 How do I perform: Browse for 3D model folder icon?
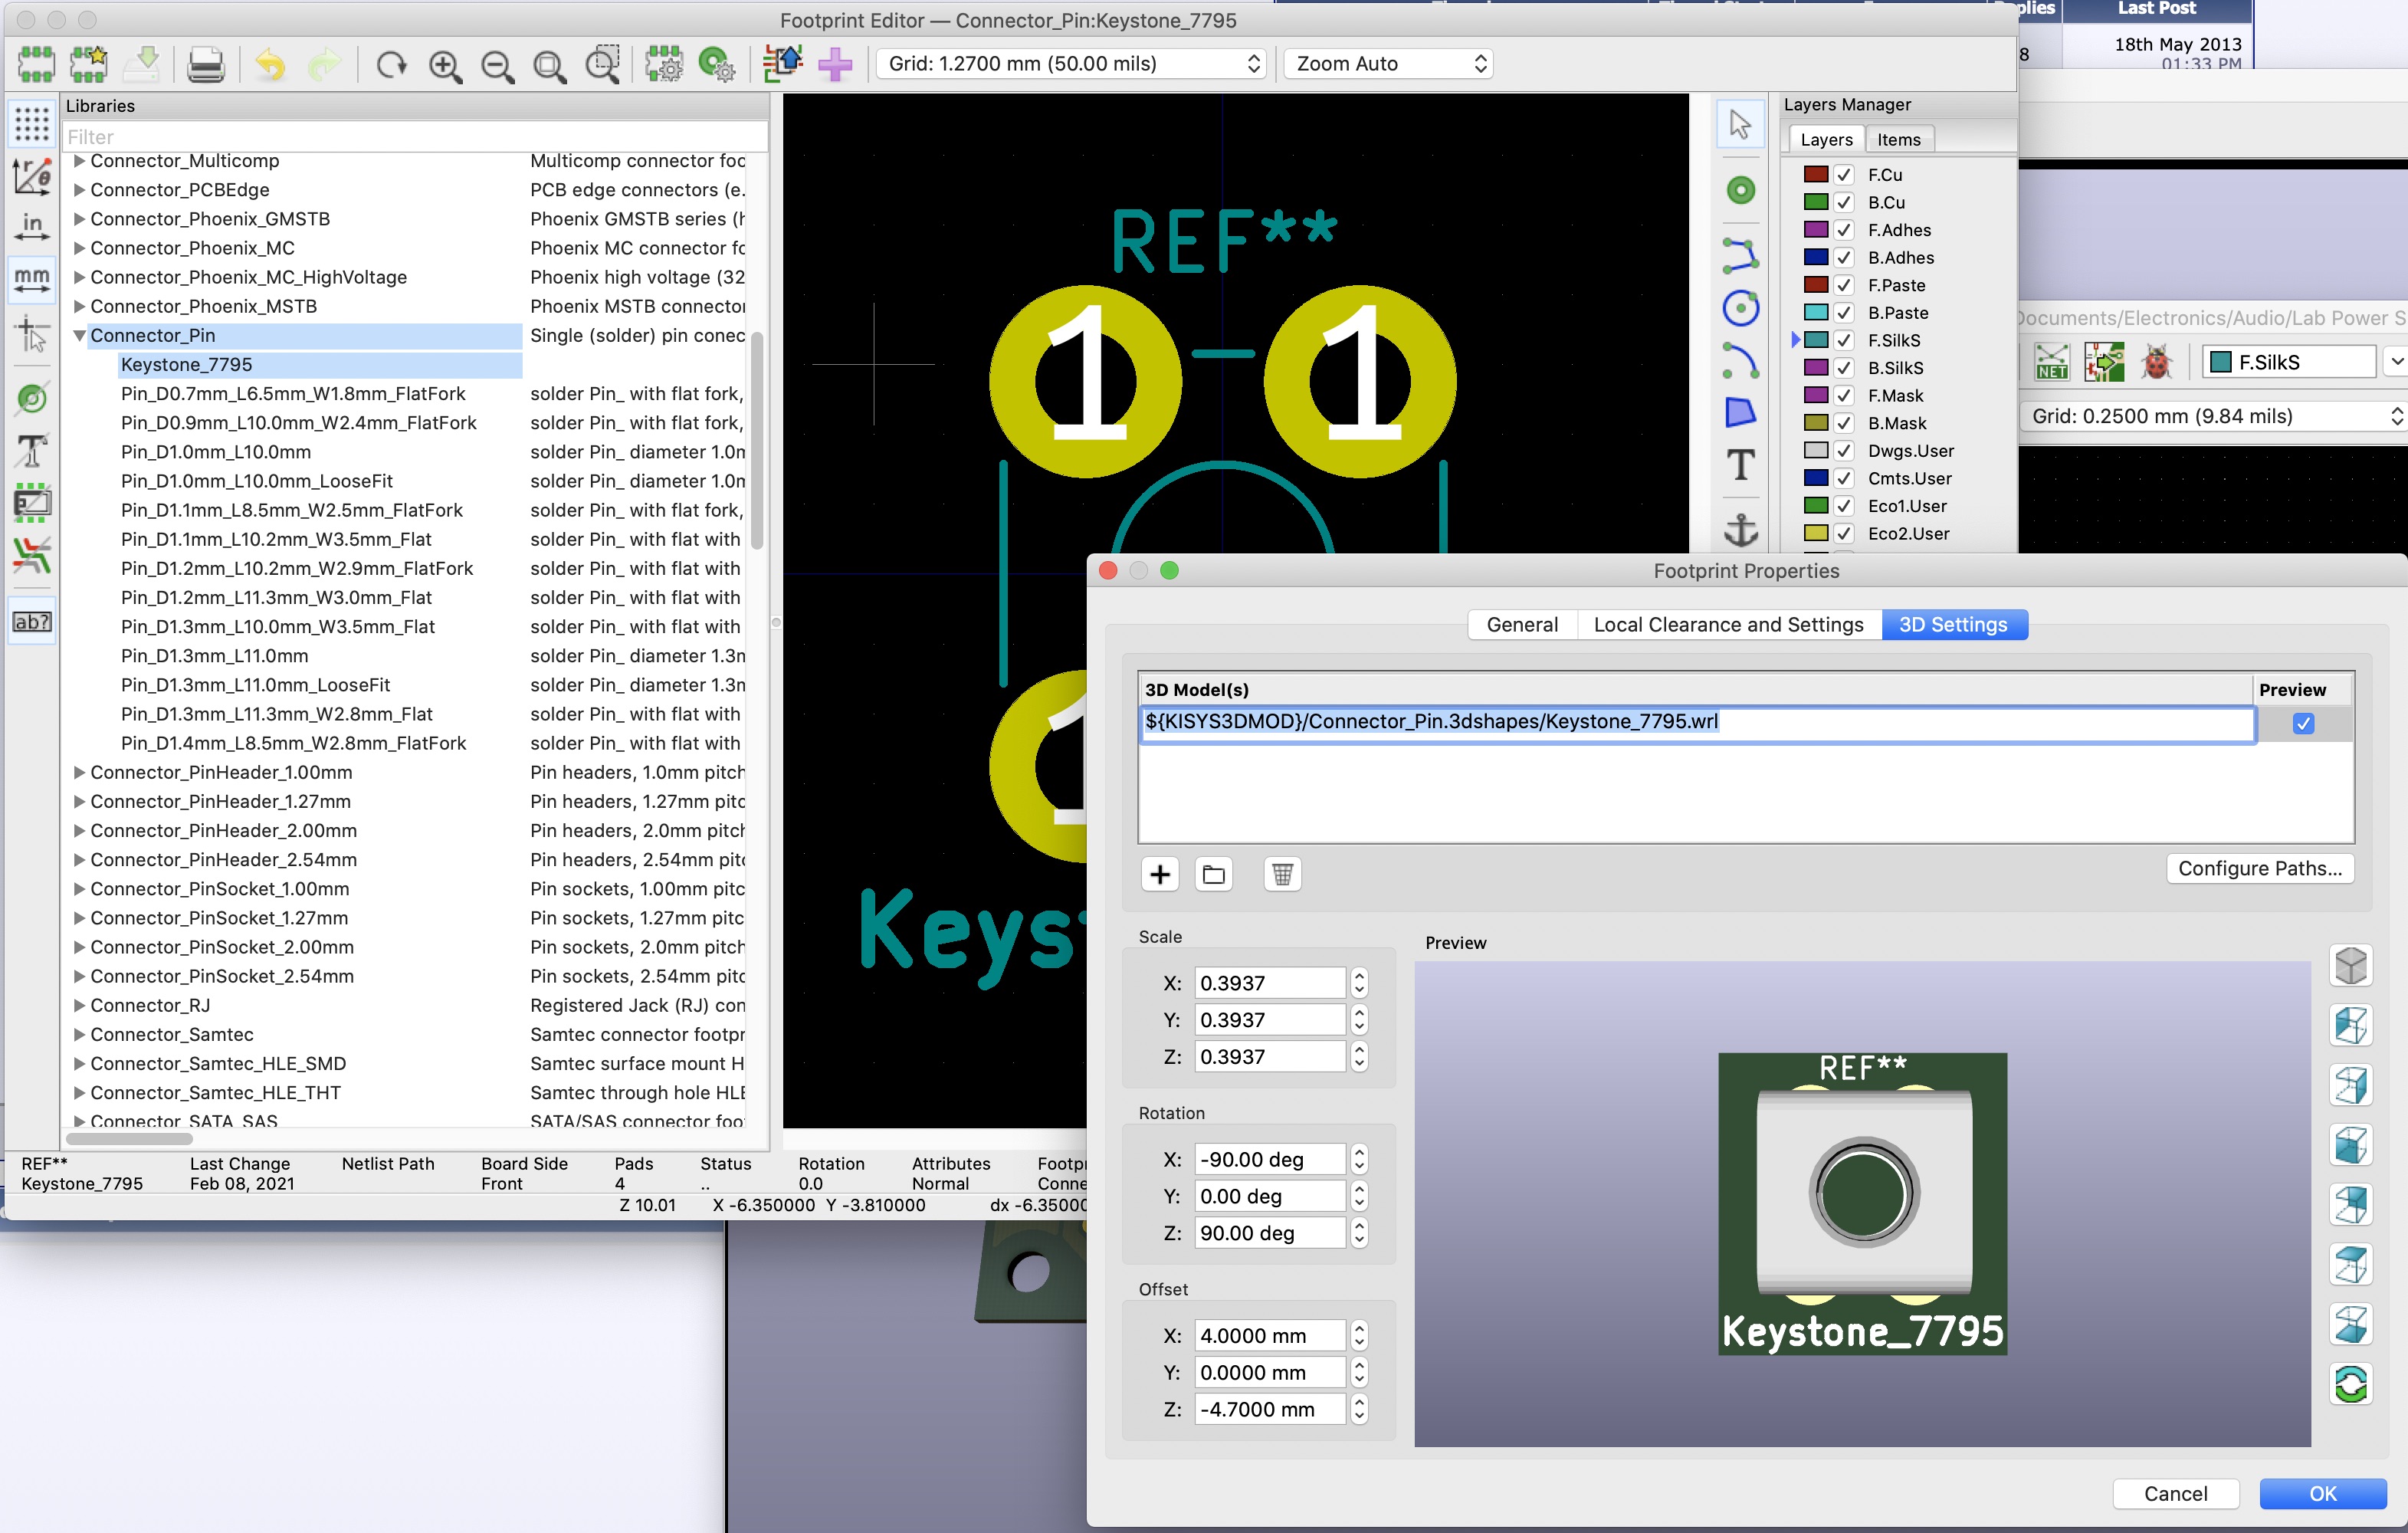tap(1214, 874)
